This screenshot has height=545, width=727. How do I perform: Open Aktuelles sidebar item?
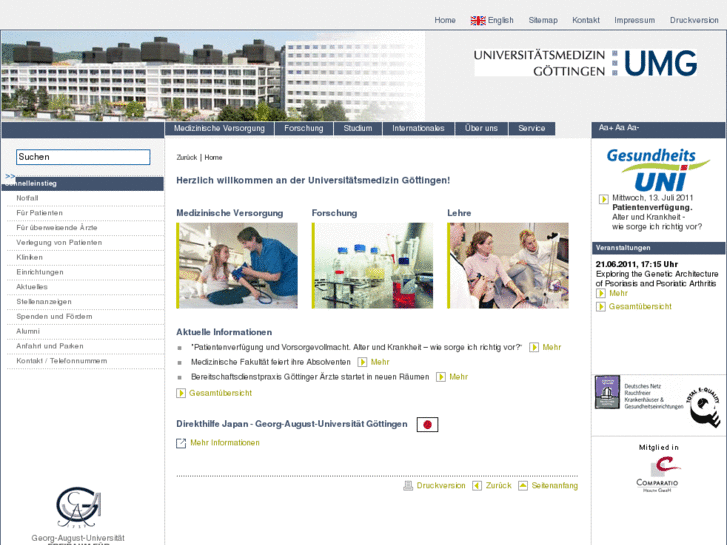pos(32,287)
